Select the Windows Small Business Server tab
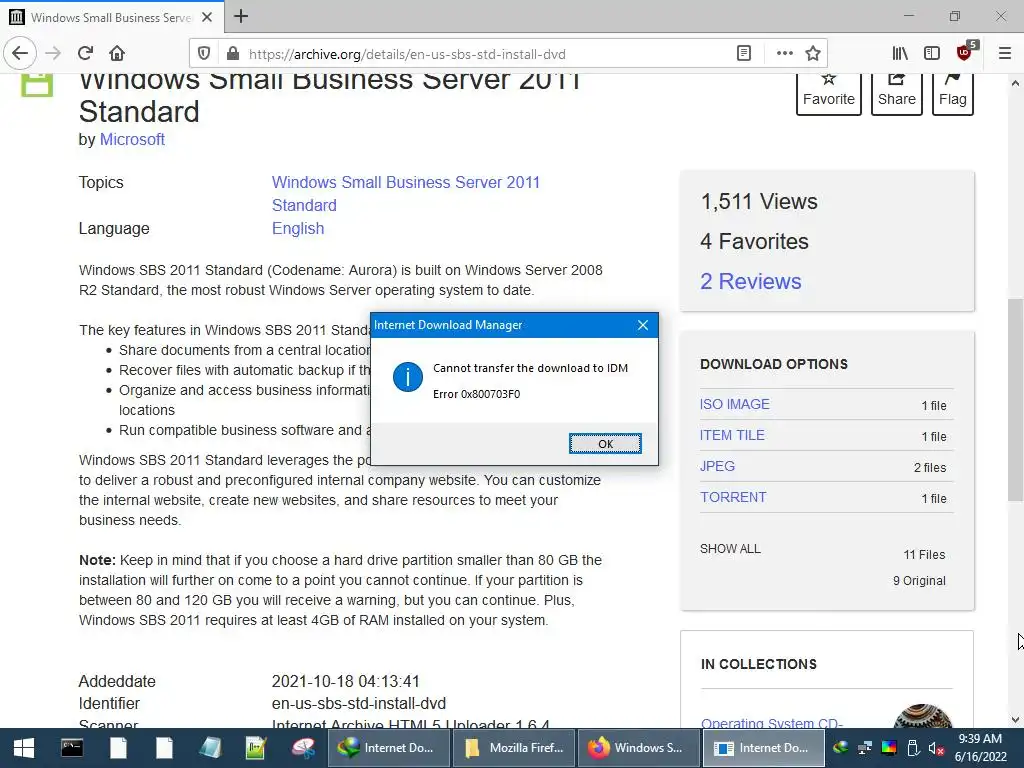The image size is (1024, 768). click(x=111, y=17)
